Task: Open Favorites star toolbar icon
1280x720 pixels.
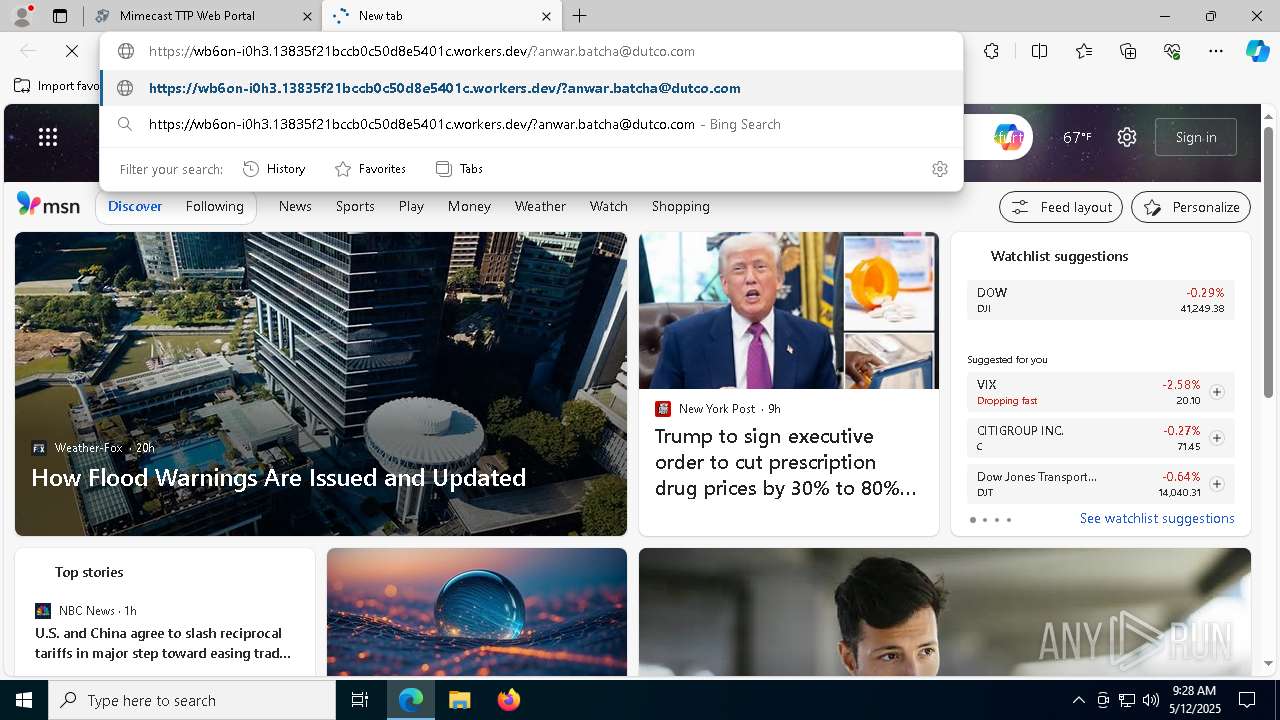Action: pos(1084,51)
